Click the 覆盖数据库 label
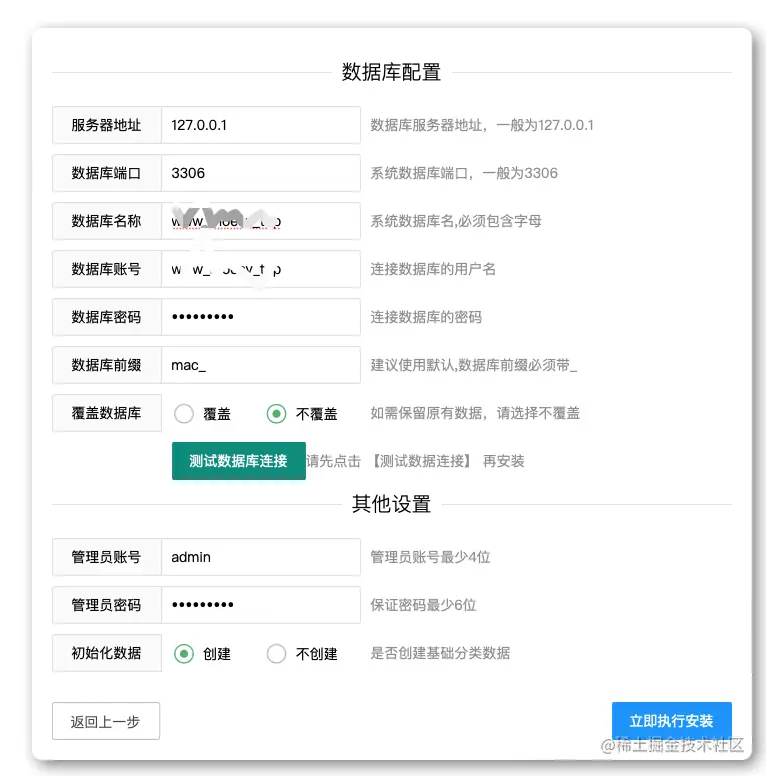The height and width of the screenshot is (776, 766). [x=106, y=413]
